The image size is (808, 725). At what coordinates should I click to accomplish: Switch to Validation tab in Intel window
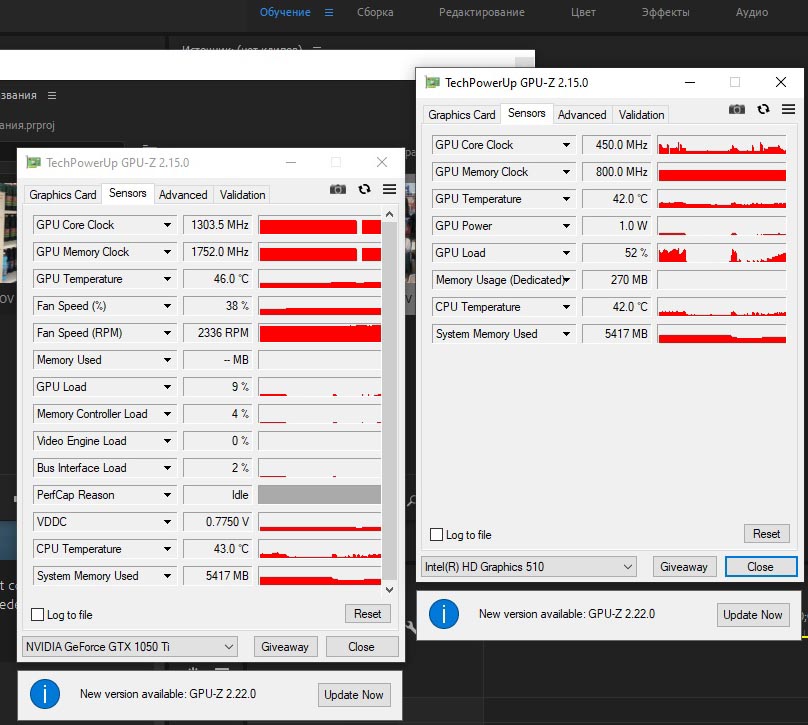coord(641,115)
